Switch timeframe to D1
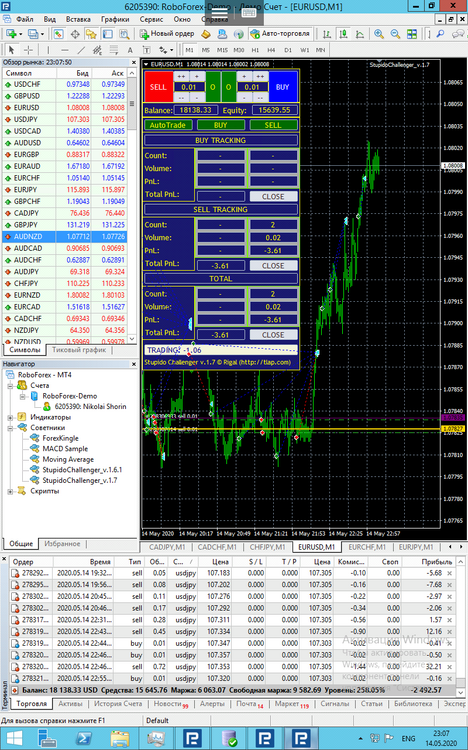The image size is (468, 750). click(288, 50)
